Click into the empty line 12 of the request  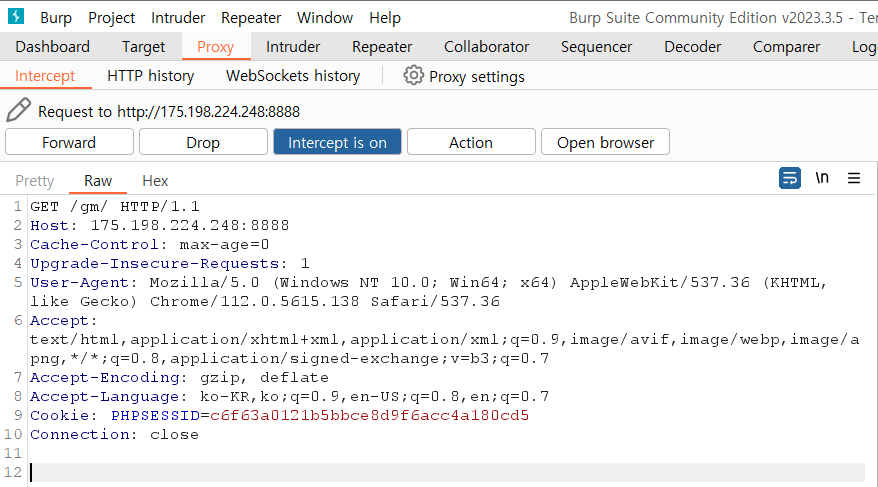point(447,472)
